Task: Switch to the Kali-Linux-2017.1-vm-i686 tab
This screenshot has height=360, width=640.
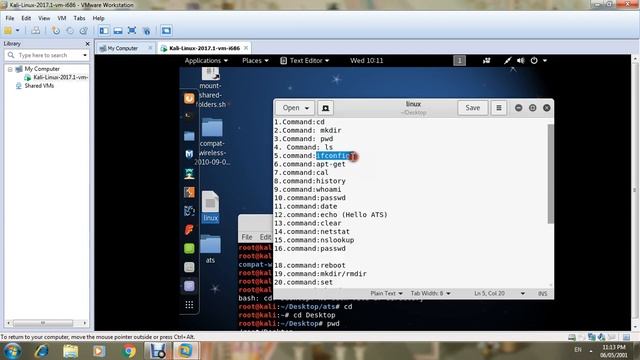Action: click(204, 48)
